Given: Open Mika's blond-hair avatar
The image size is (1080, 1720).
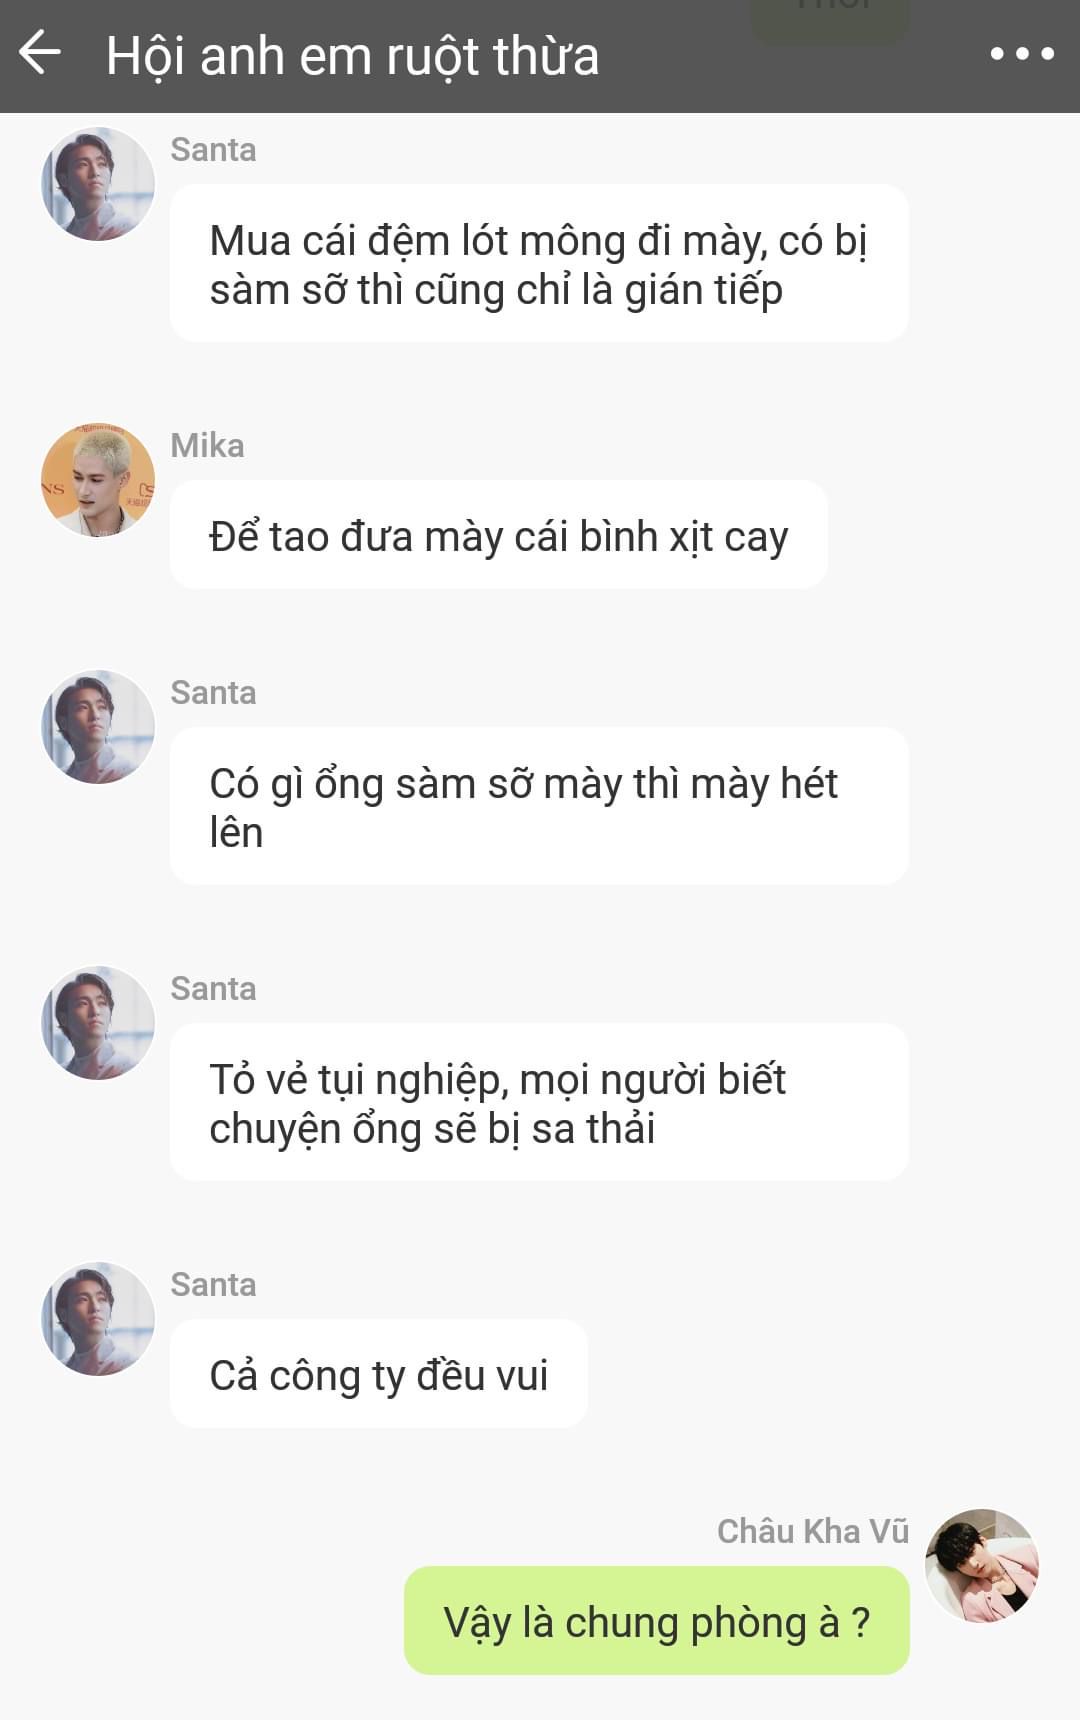Looking at the screenshot, I should pos(98,480).
